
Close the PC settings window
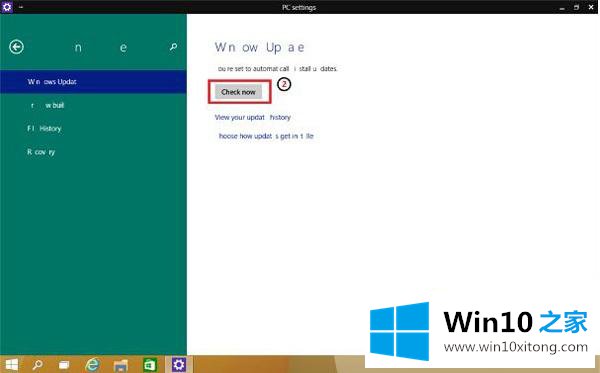click(591, 7)
